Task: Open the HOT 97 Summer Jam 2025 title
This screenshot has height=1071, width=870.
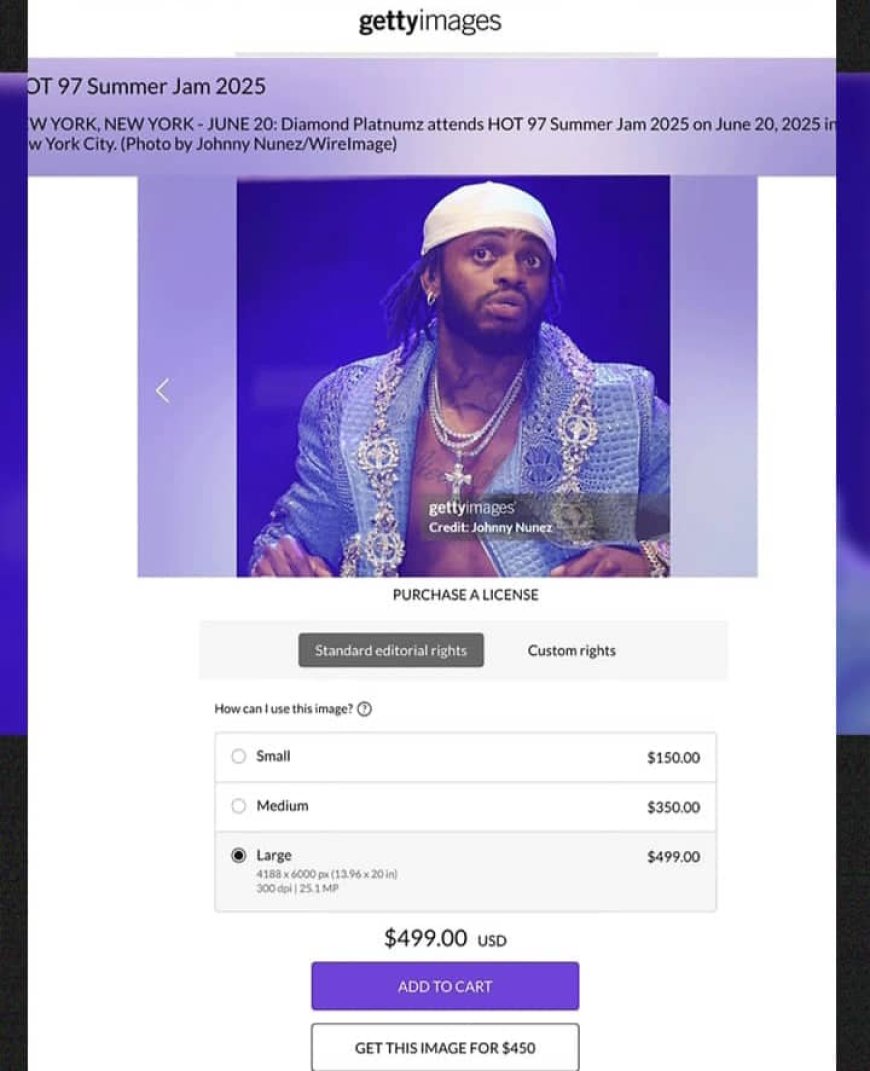Action: pyautogui.click(x=145, y=87)
